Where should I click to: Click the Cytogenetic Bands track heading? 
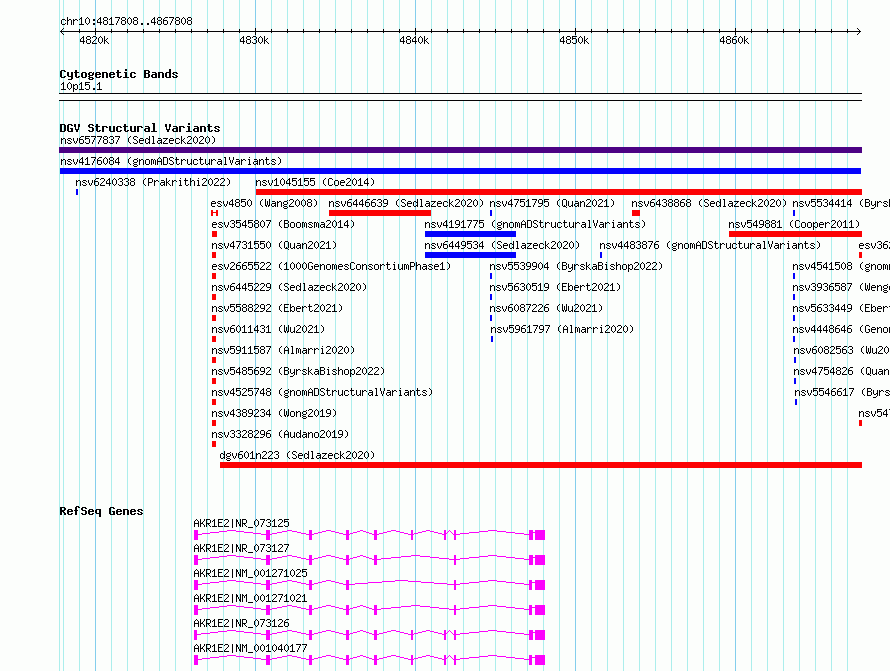click(119, 74)
